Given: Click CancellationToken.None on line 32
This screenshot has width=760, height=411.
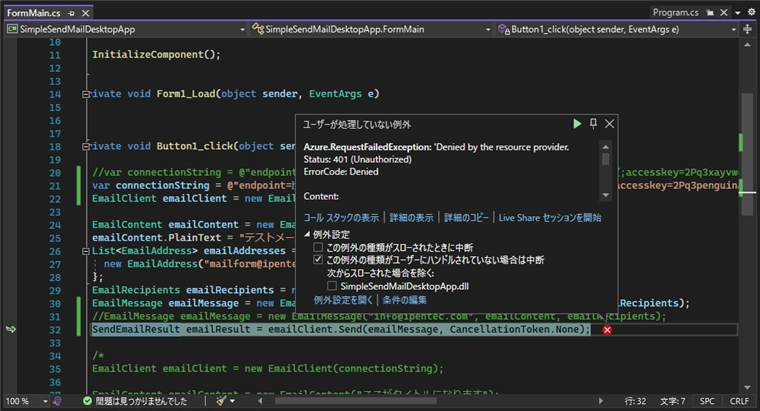Looking at the screenshot, I should click(x=514, y=330).
